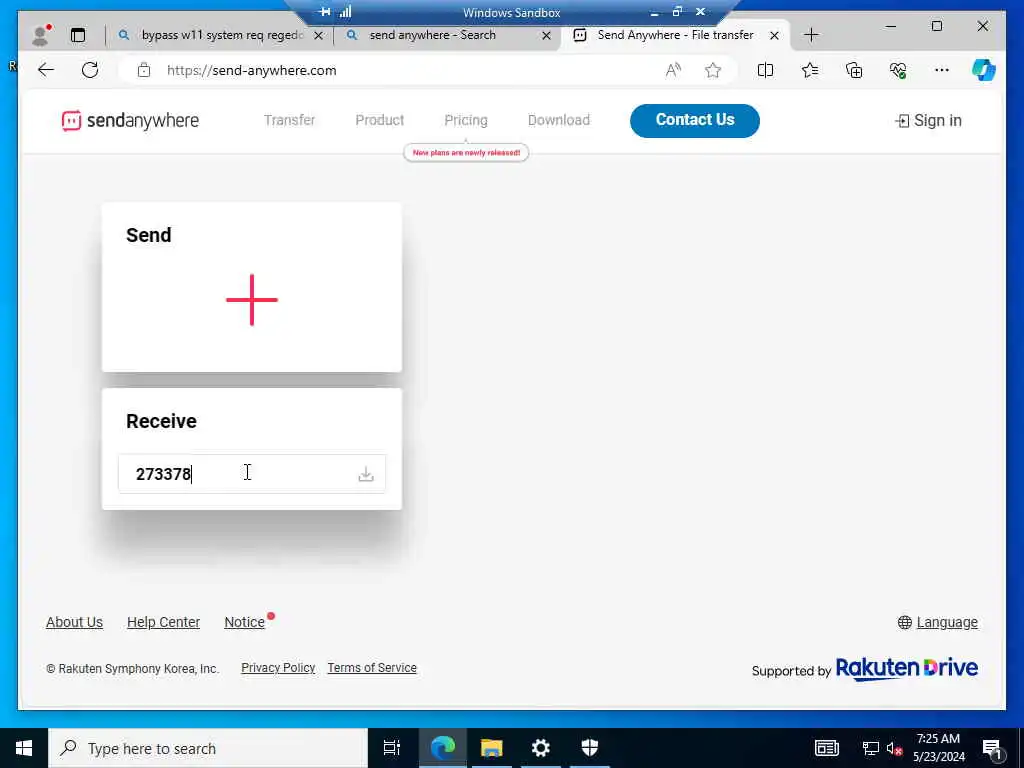Close the bypass w11 system req tab
The height and width of the screenshot is (768, 1024).
coord(319,35)
